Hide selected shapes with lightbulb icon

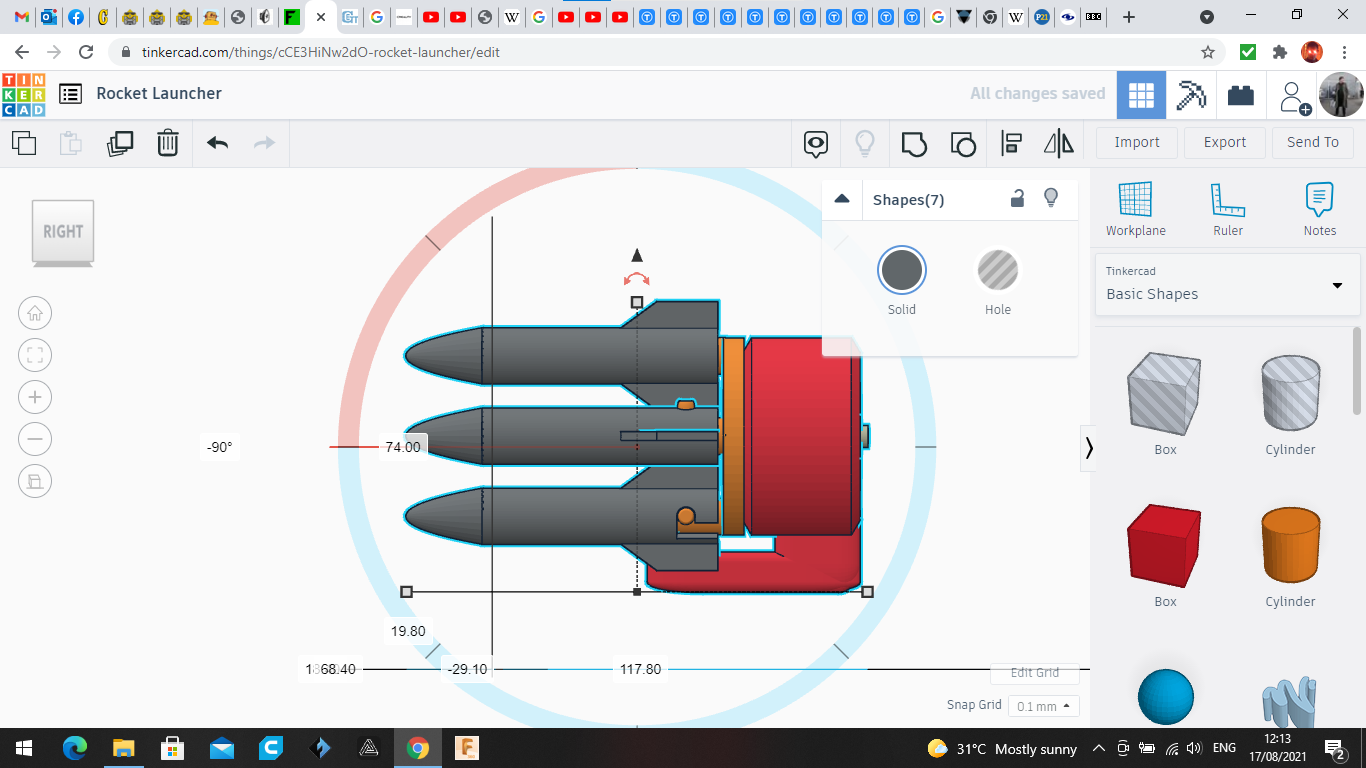pos(1051,198)
